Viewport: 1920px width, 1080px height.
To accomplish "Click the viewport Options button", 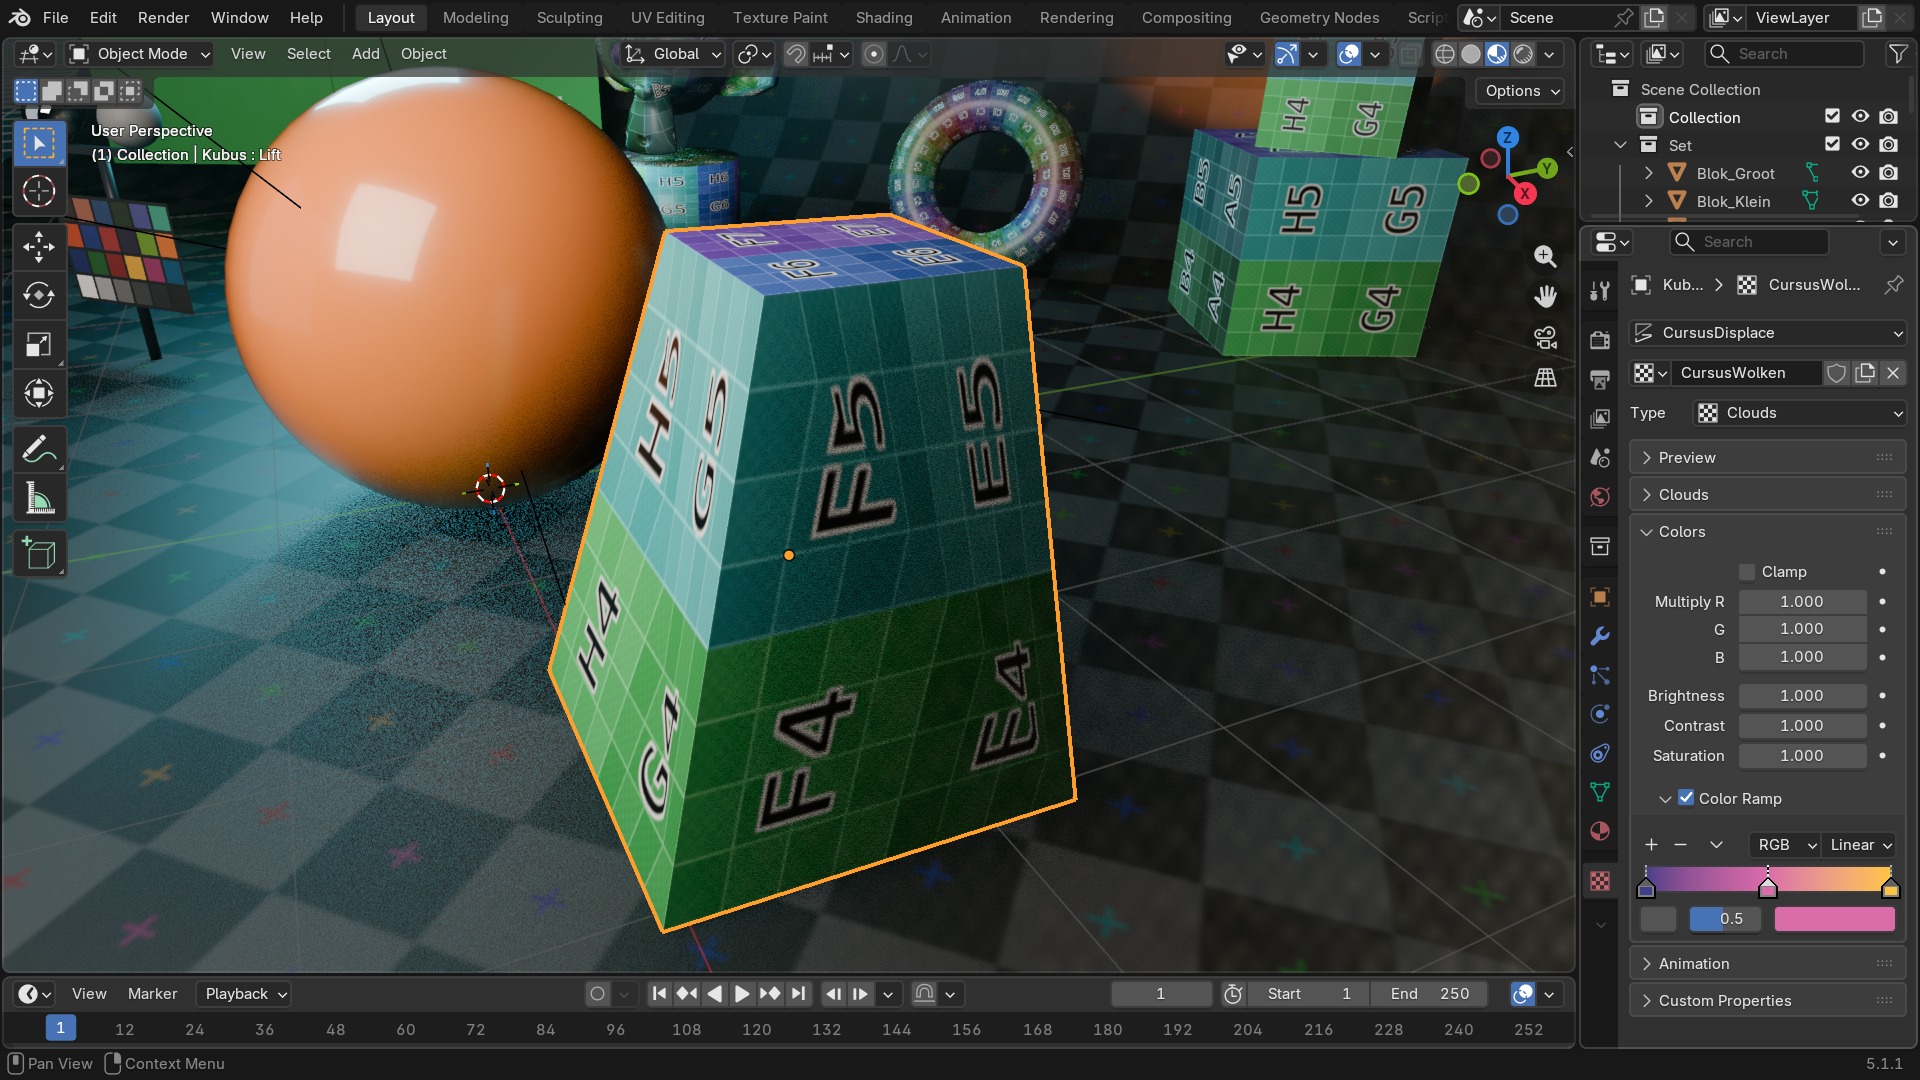I will 1520,91.
